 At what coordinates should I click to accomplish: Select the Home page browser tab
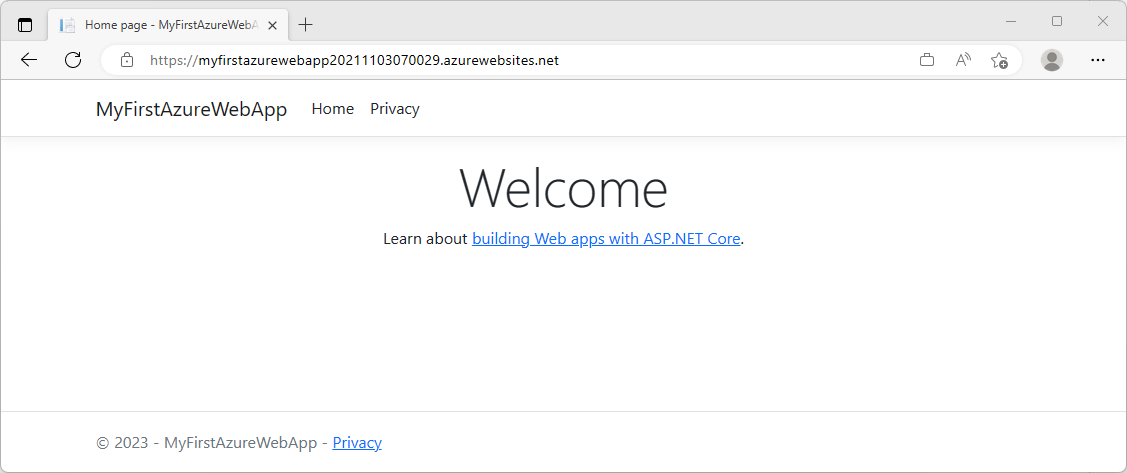[x=160, y=24]
